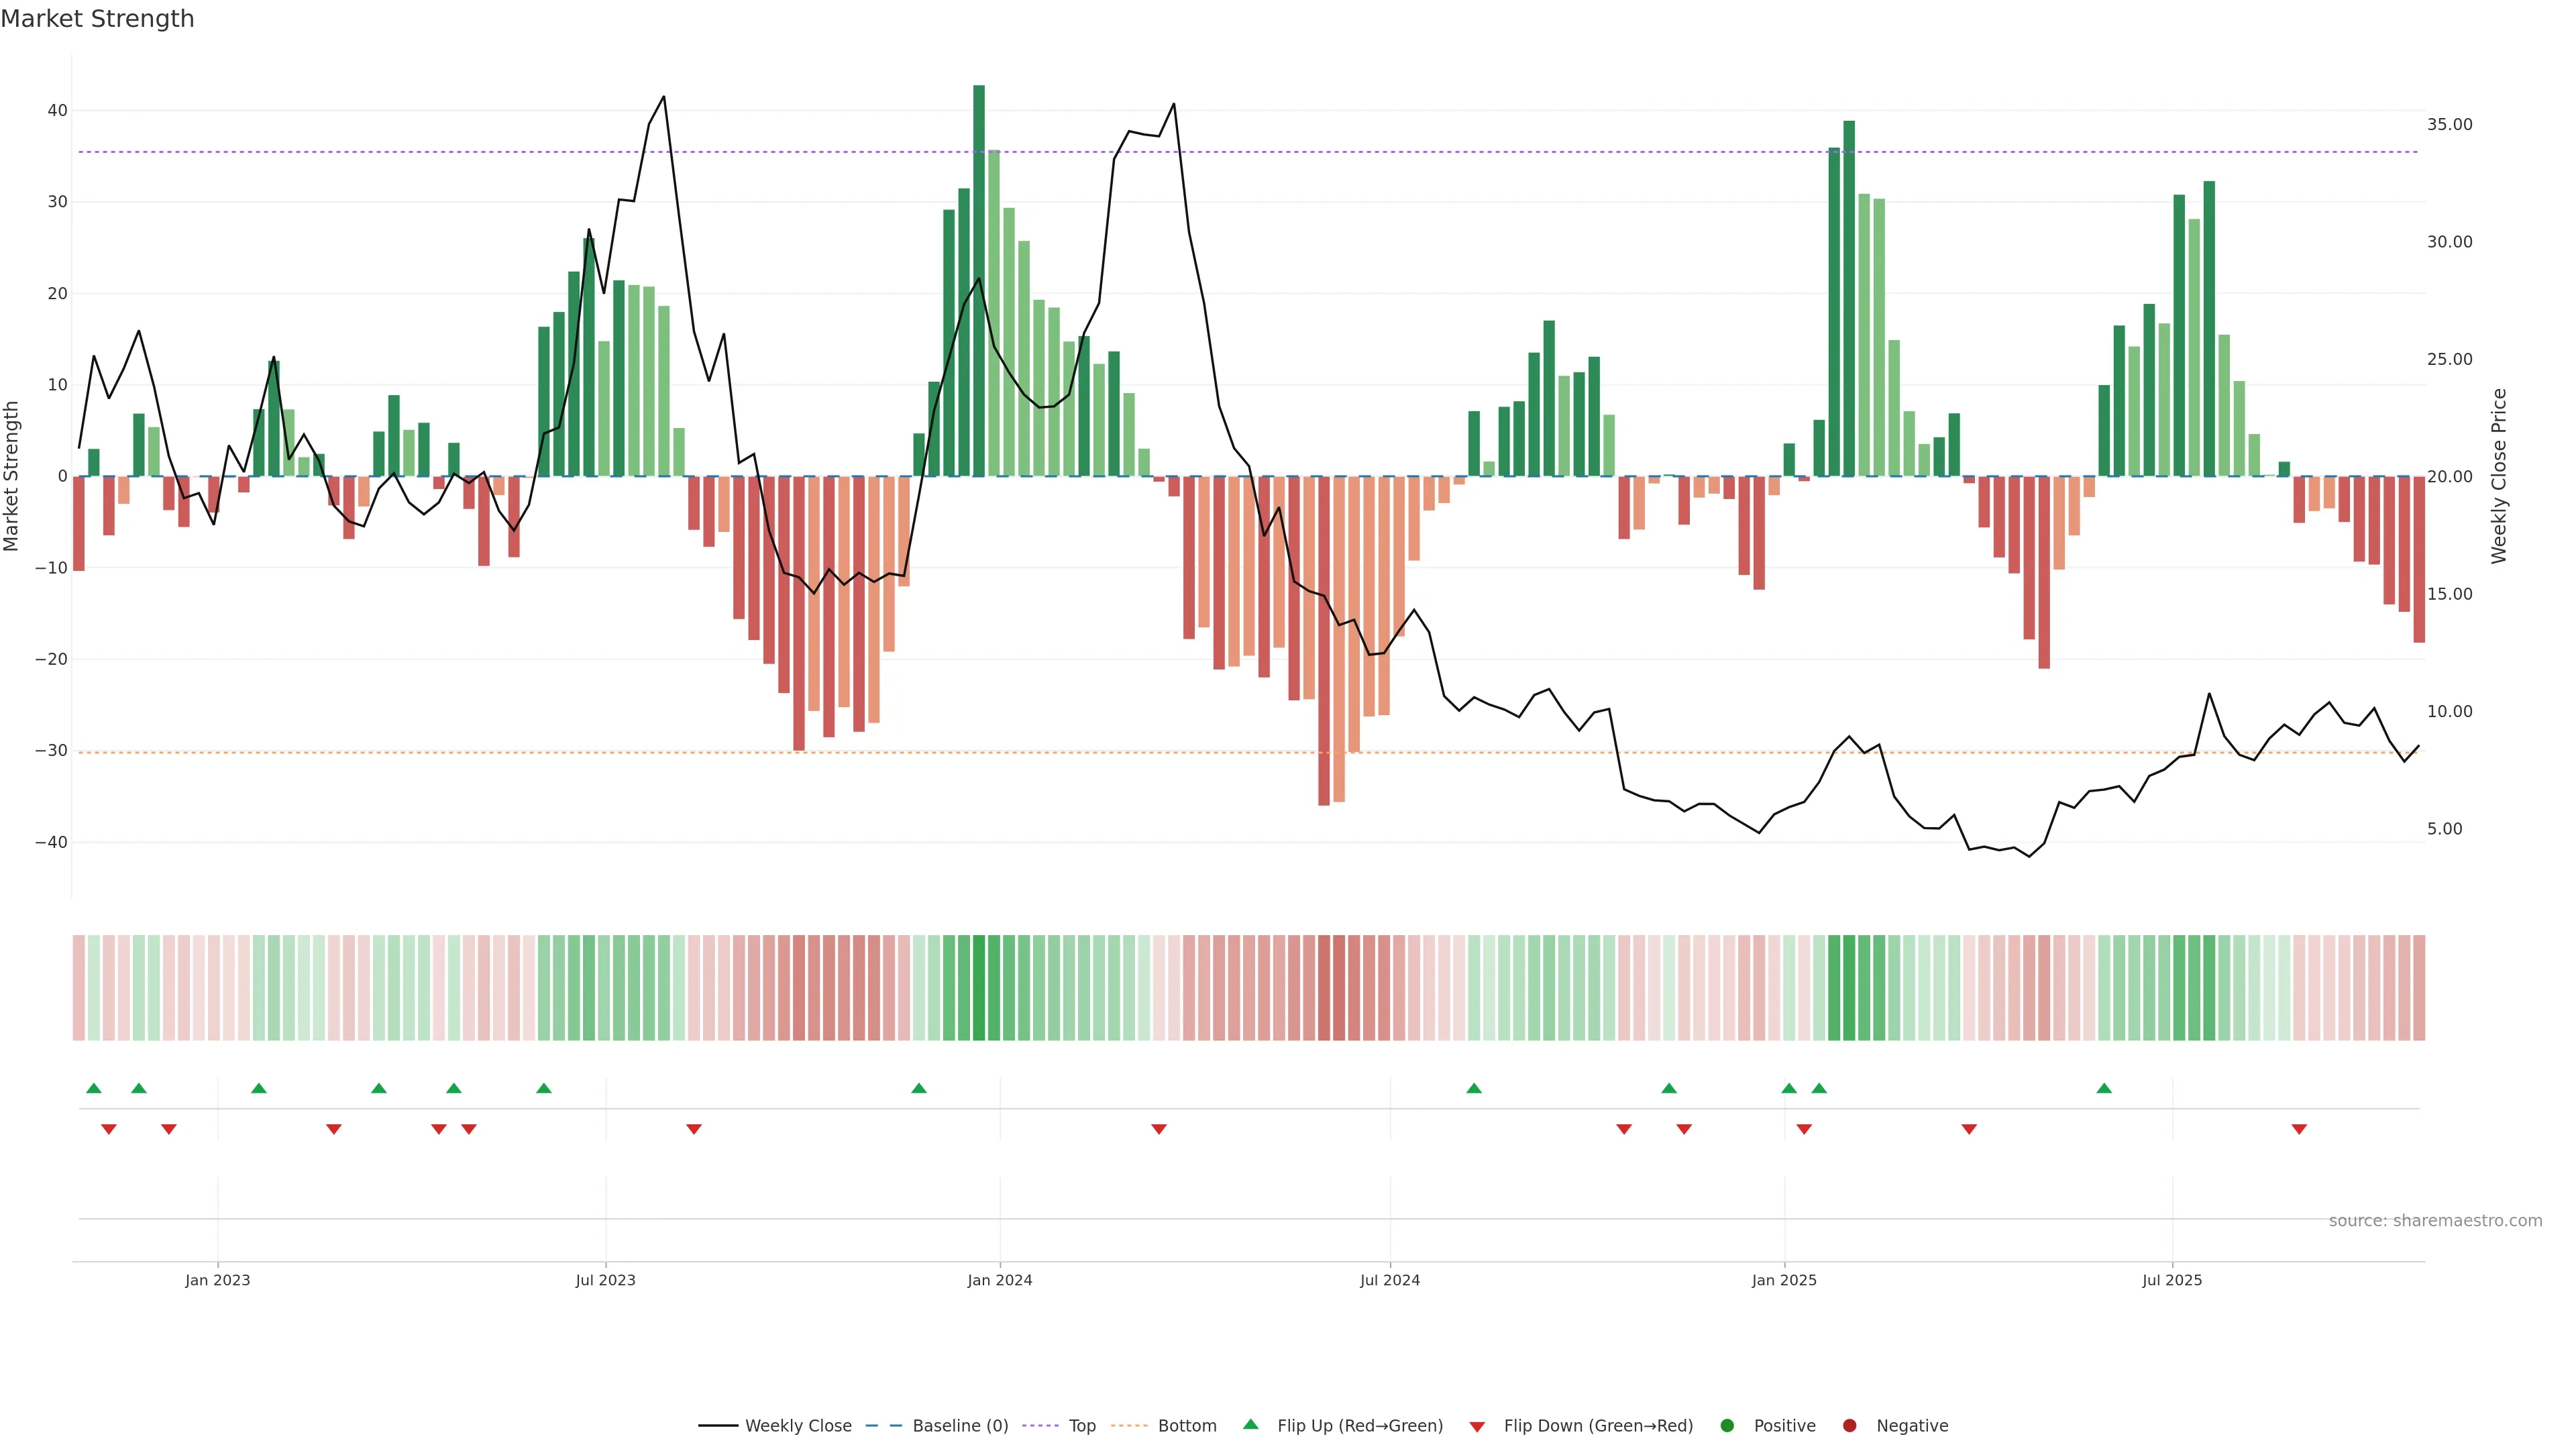Click the 35.00 right-axis price label
This screenshot has height=1449, width=2576.
pos(2449,125)
